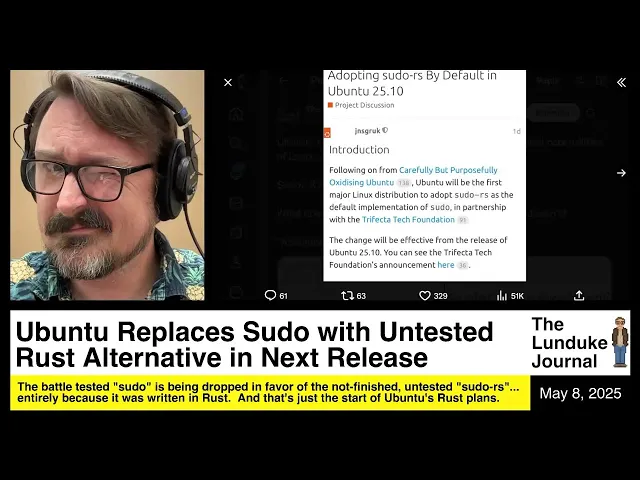This screenshot has height=480, width=640.
Task: Click the '51K' views count
Action: (517, 296)
